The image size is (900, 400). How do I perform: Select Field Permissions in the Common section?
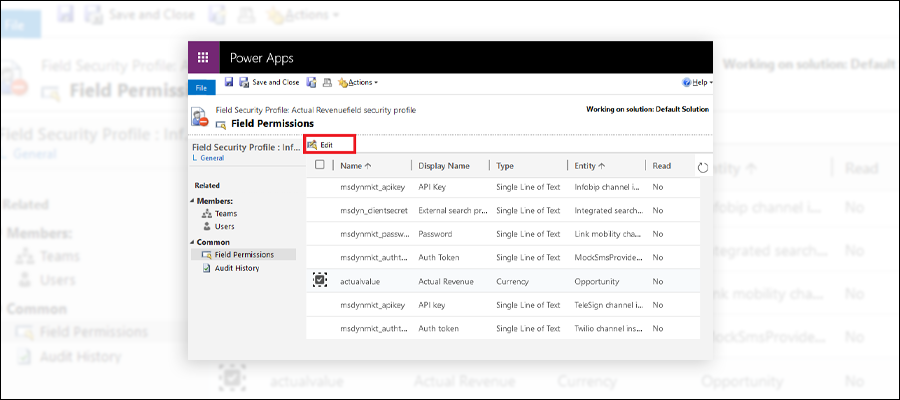[243, 254]
